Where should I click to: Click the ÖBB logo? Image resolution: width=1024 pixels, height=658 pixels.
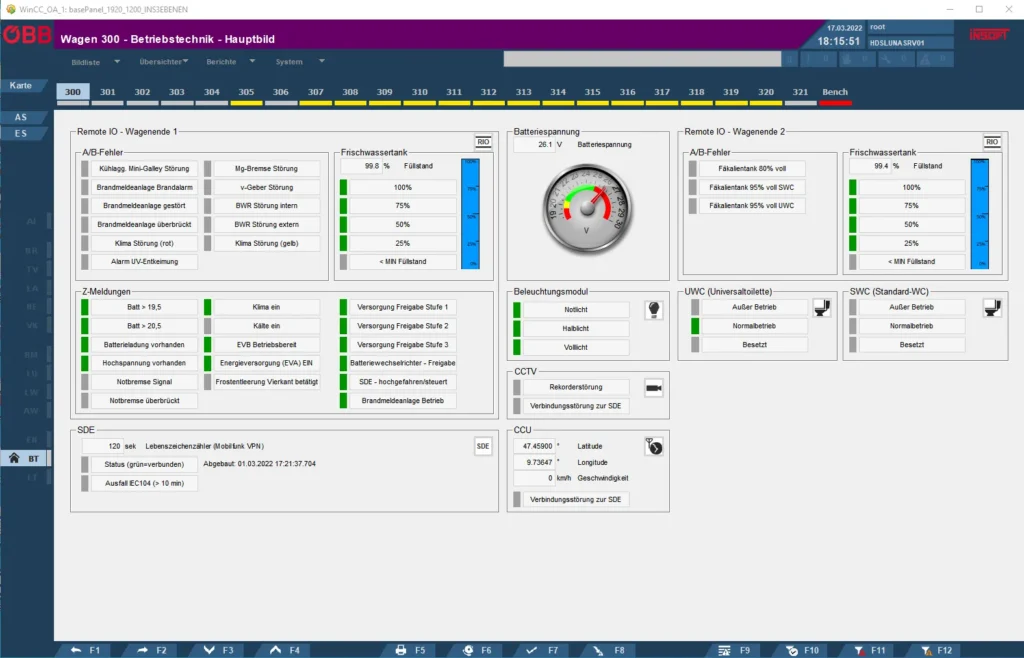(x=27, y=34)
